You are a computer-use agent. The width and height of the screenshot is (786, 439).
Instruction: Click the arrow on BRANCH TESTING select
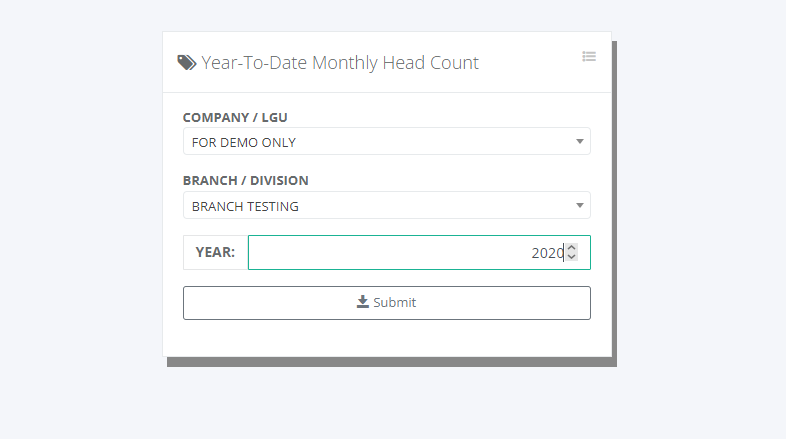coord(580,206)
